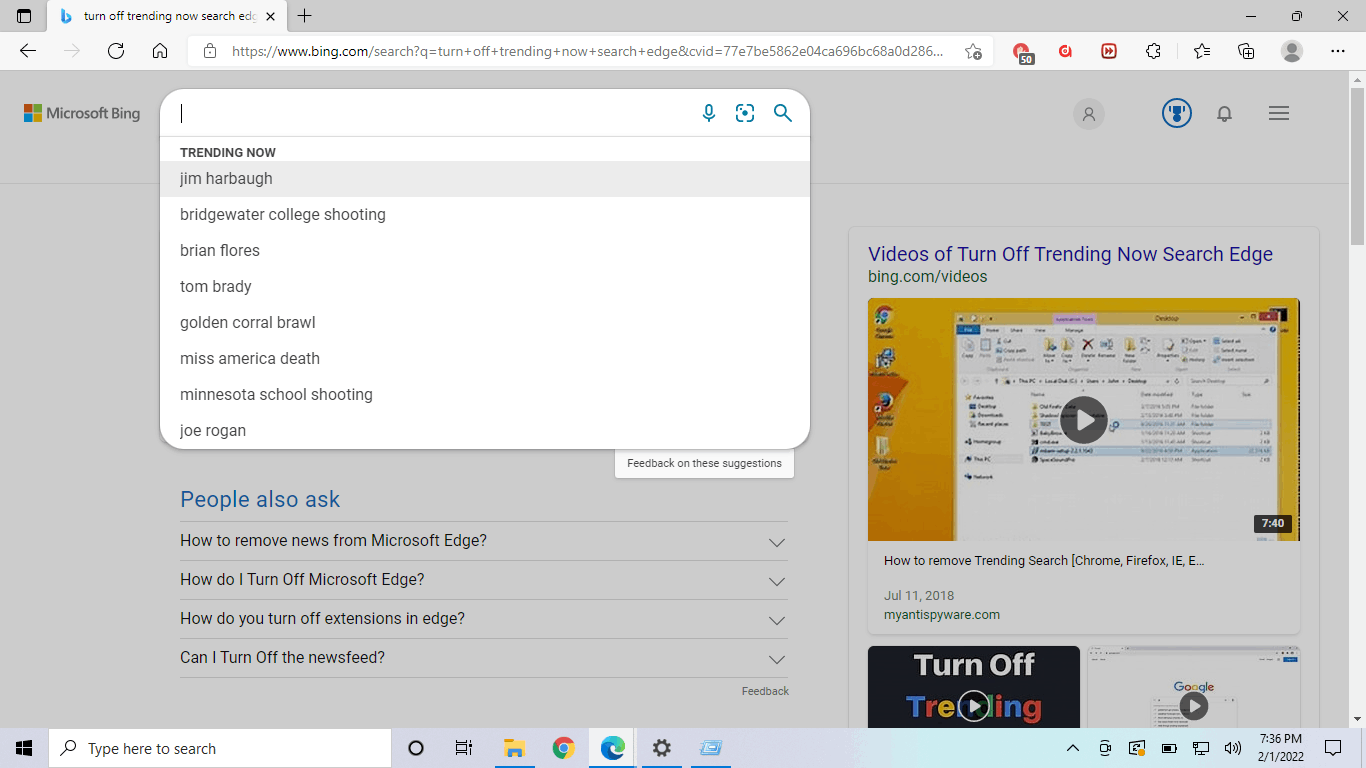View site information lock icon
The height and width of the screenshot is (768, 1366).
coord(210,51)
